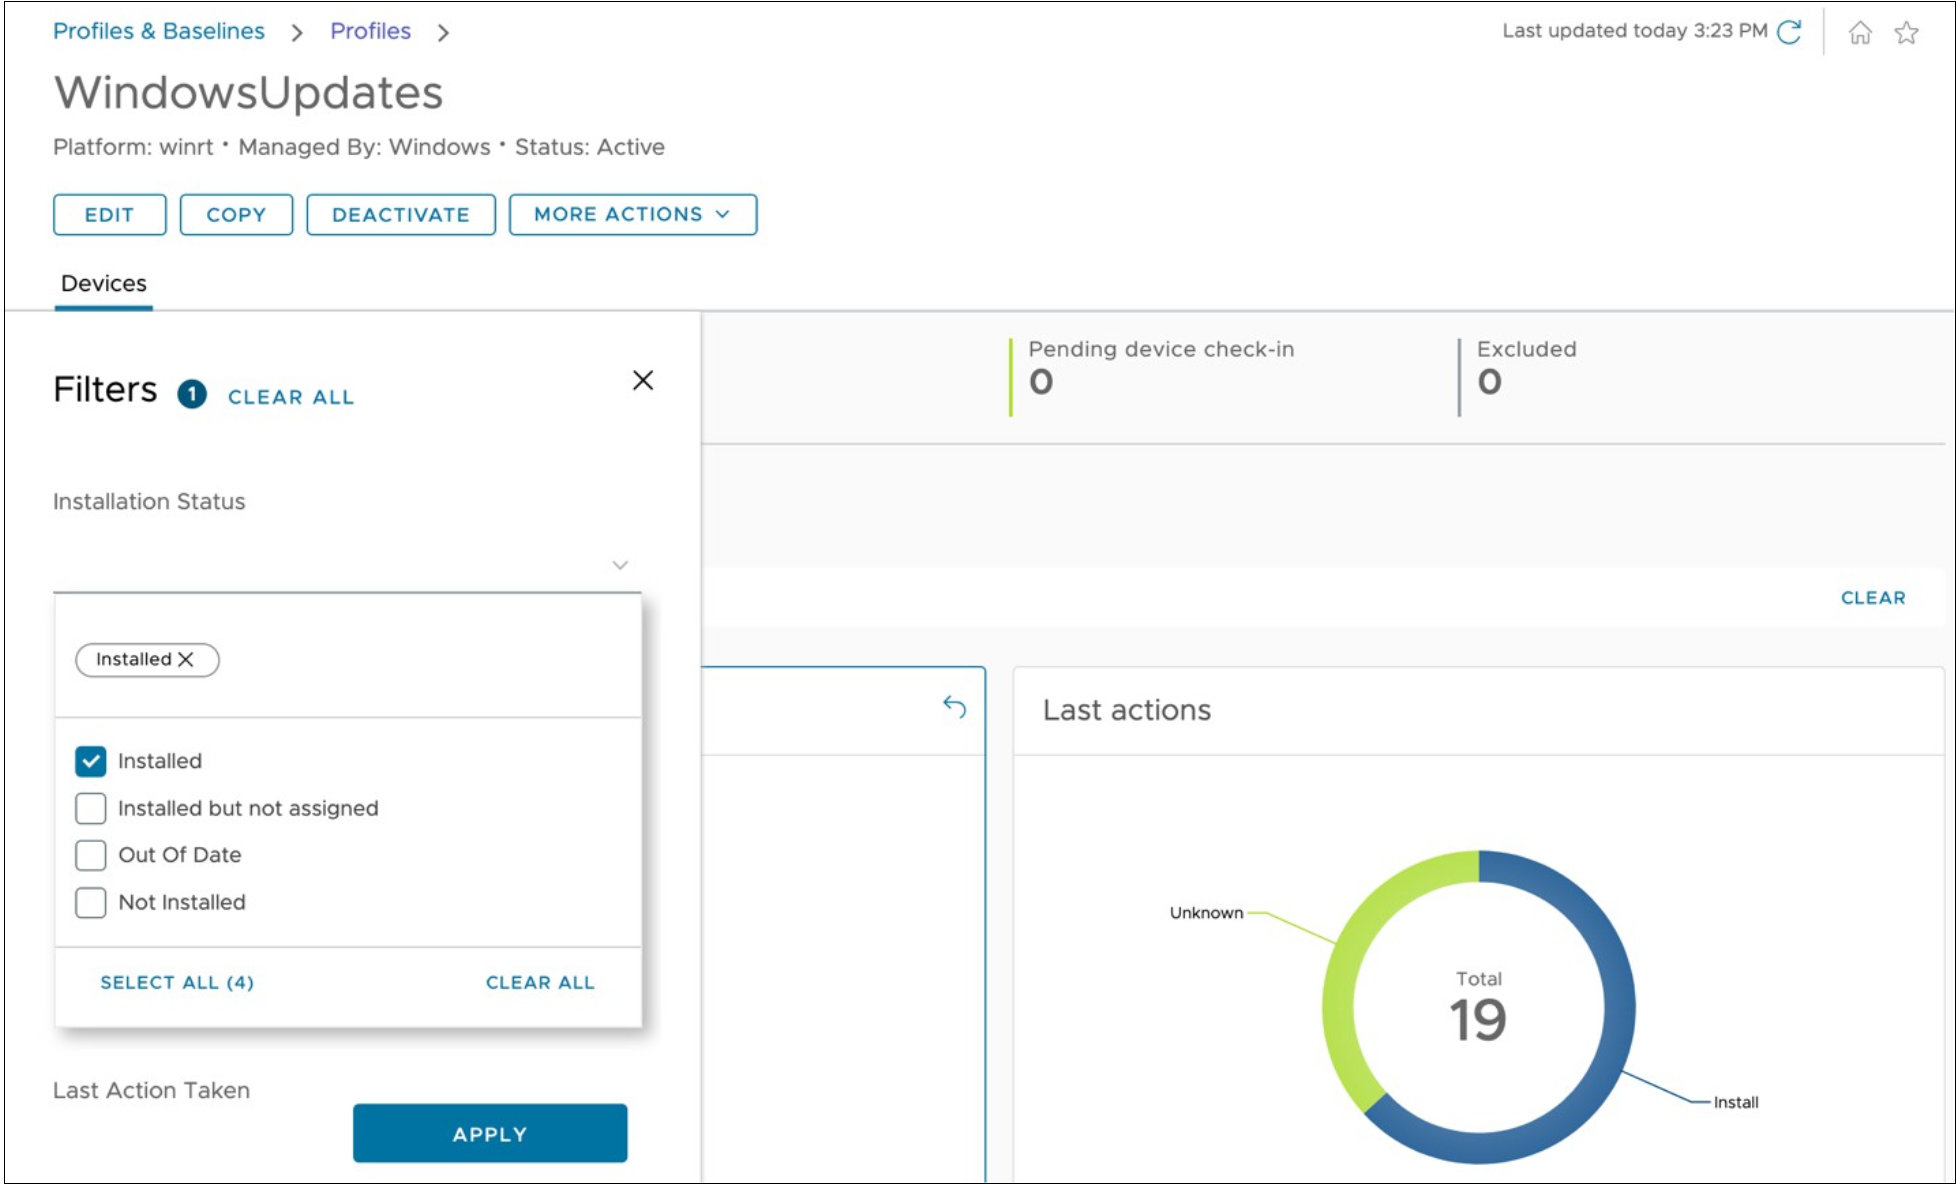Image resolution: width=1956 pixels, height=1185 pixels.
Task: Uncheck the Installed checkbox
Action: [x=91, y=761]
